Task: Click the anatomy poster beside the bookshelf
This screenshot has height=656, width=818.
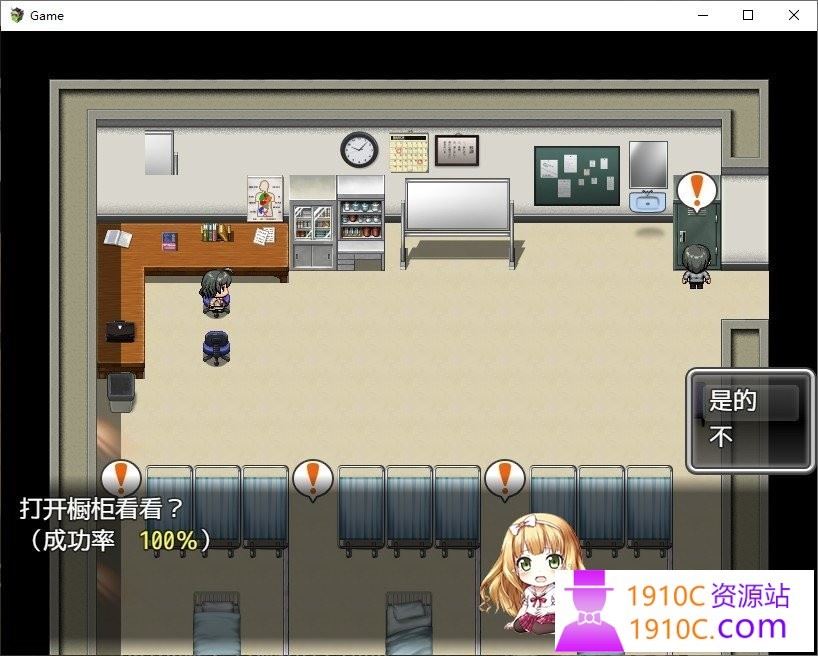Action: coord(263,197)
